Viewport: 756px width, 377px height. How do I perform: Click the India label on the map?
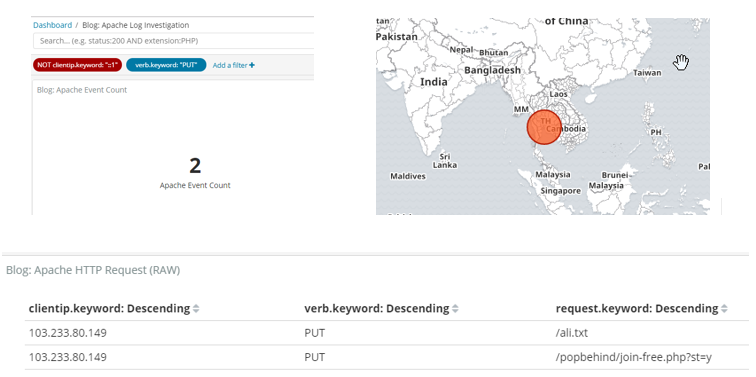point(433,82)
